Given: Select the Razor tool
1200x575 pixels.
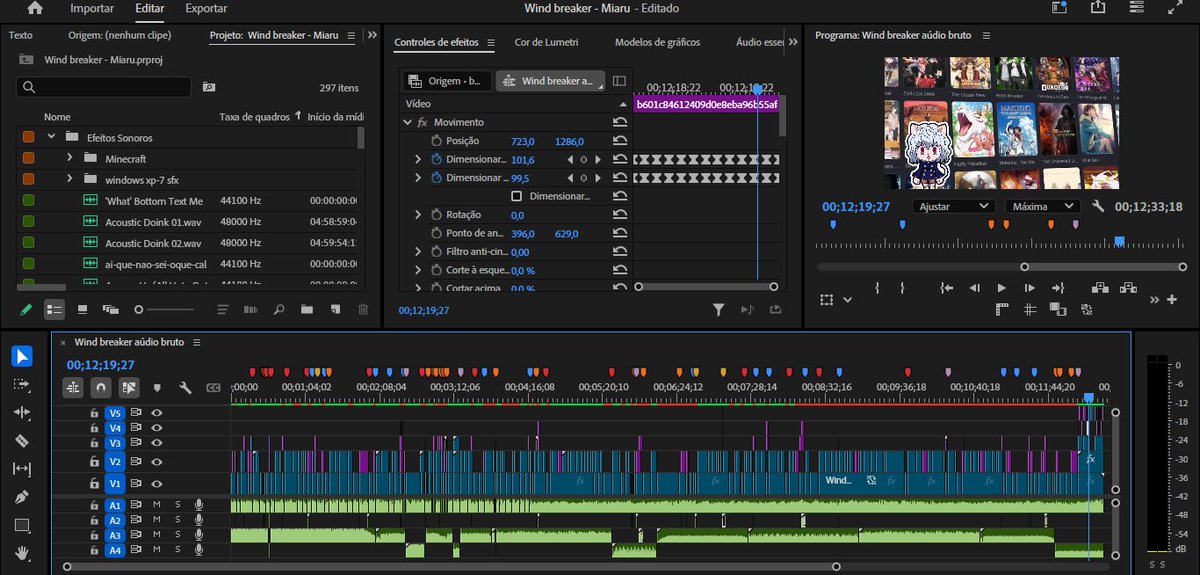Looking at the screenshot, I should (x=22, y=440).
